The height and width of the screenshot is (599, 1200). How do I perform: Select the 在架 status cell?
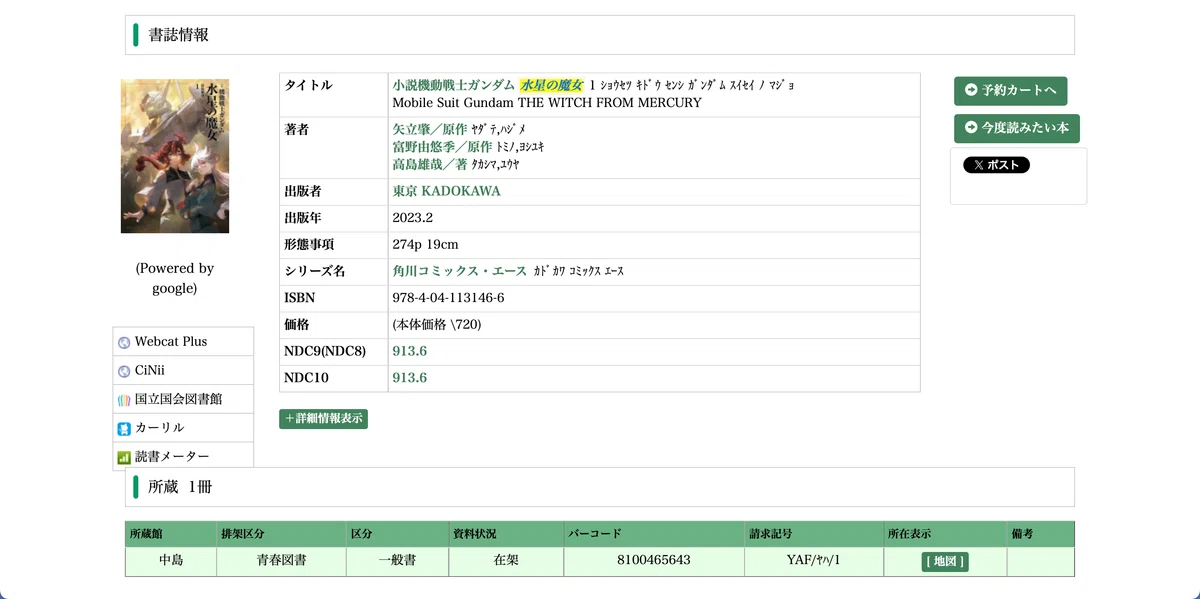pyautogui.click(x=506, y=561)
